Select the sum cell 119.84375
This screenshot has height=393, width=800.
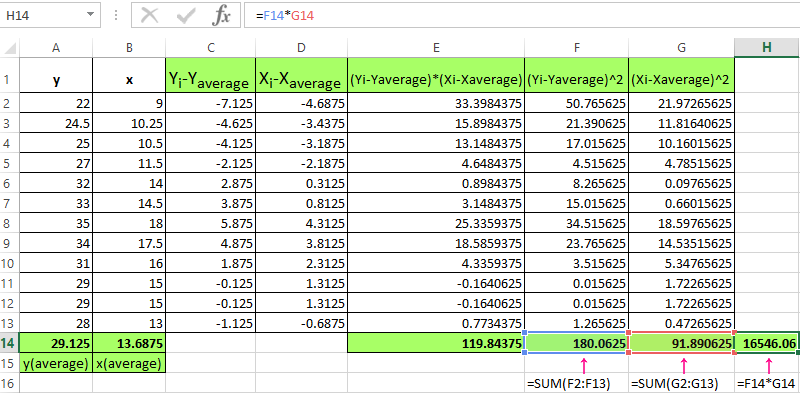pyautogui.click(x=436, y=343)
